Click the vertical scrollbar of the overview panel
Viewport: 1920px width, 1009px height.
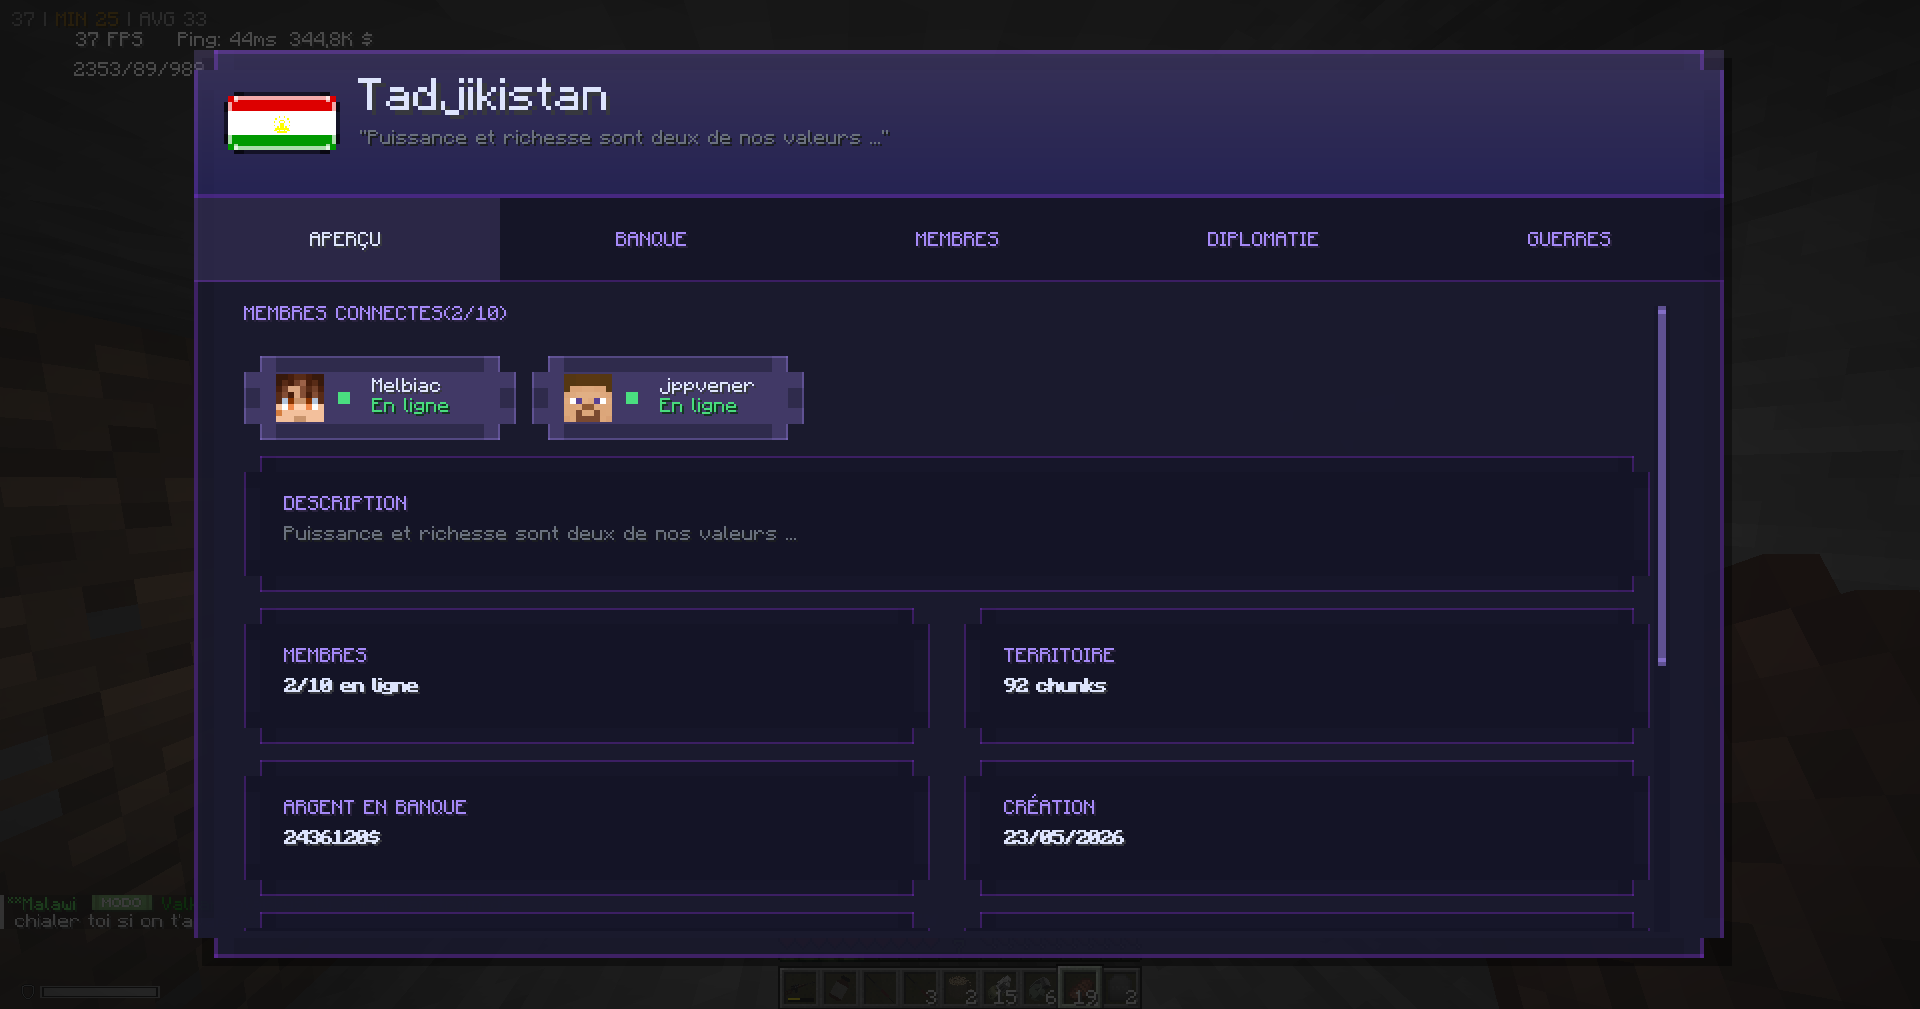coord(1662,486)
